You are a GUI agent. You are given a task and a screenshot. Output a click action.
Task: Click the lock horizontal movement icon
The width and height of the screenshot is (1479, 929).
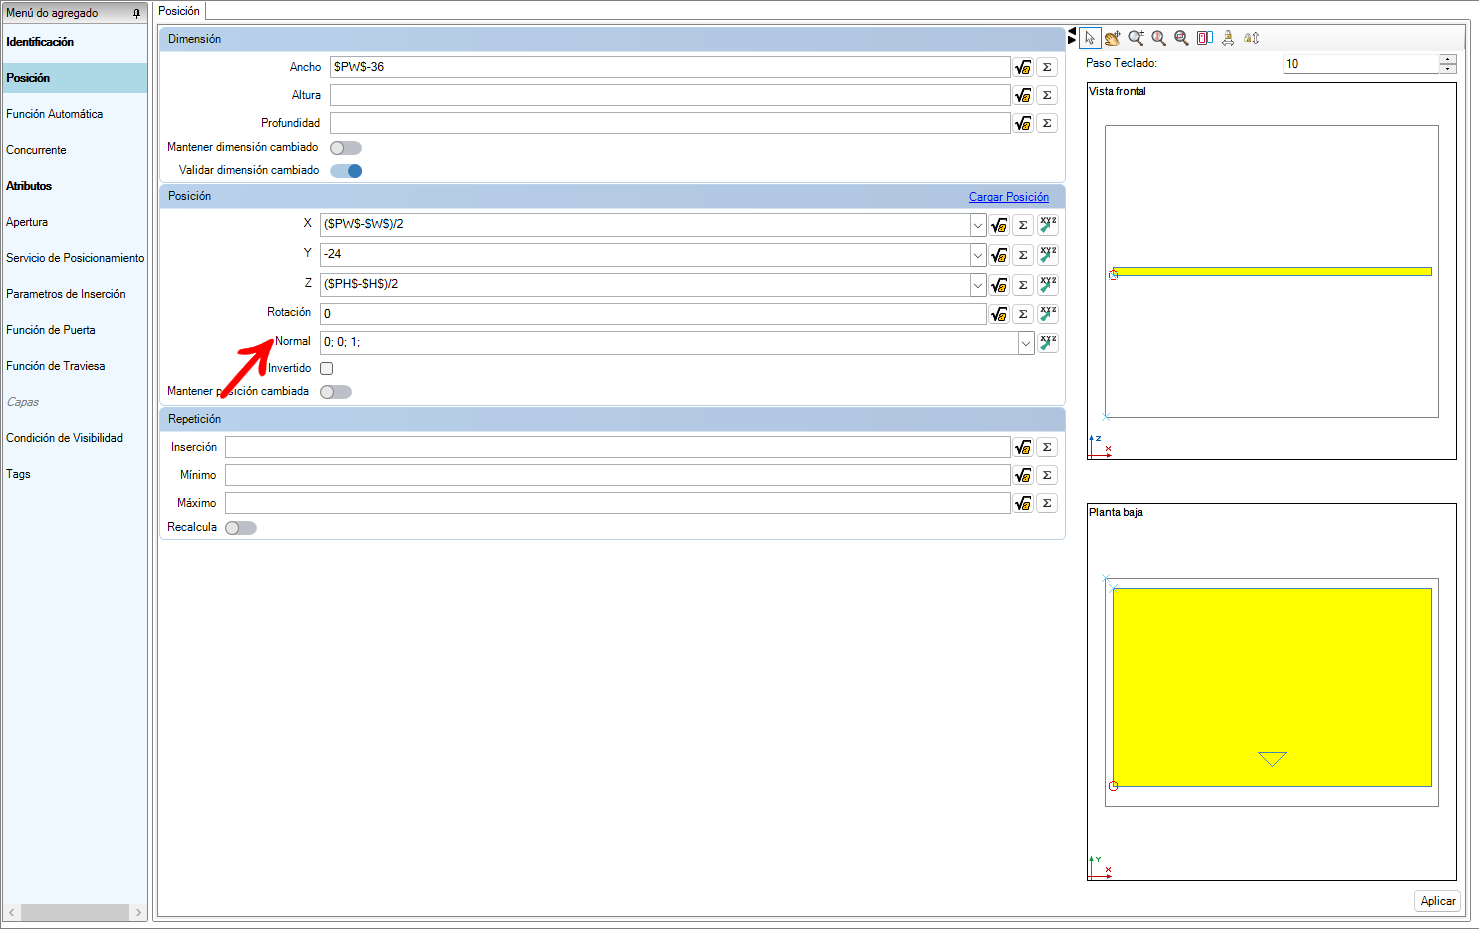click(1228, 38)
